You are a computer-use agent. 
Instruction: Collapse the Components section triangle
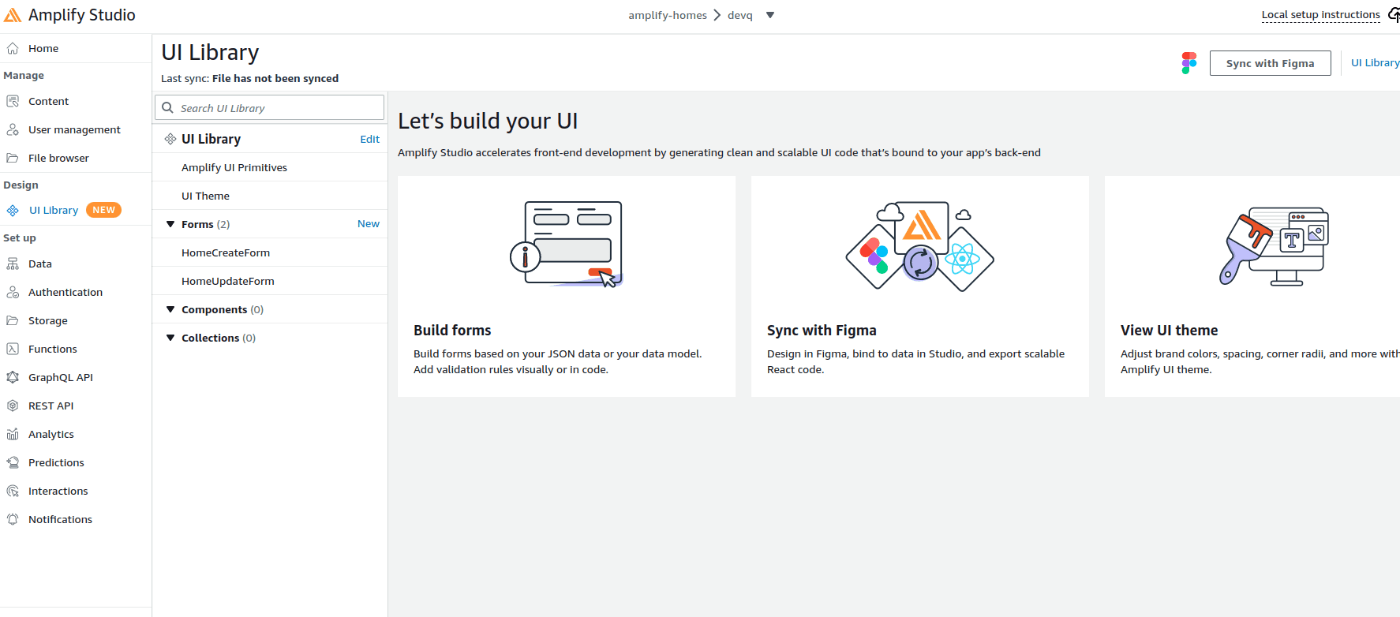point(170,310)
